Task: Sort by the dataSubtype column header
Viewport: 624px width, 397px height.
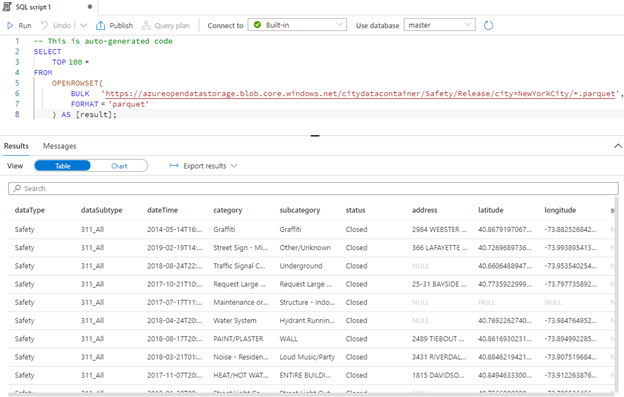Action: (x=101, y=210)
